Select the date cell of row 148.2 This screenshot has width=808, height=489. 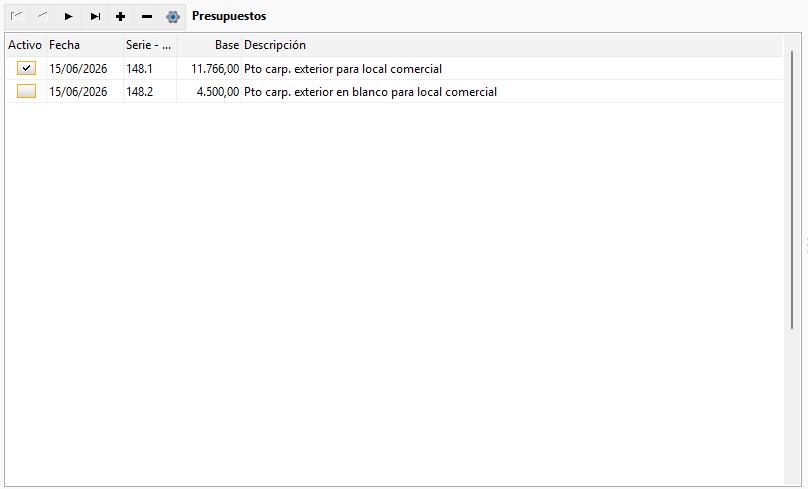[85, 92]
